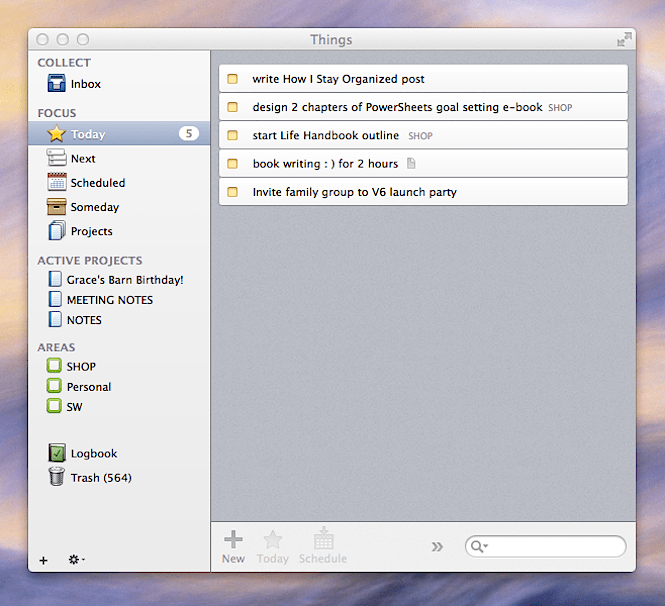665x606 pixels.
Task: Open Trash (564)
Action: (x=120, y=477)
